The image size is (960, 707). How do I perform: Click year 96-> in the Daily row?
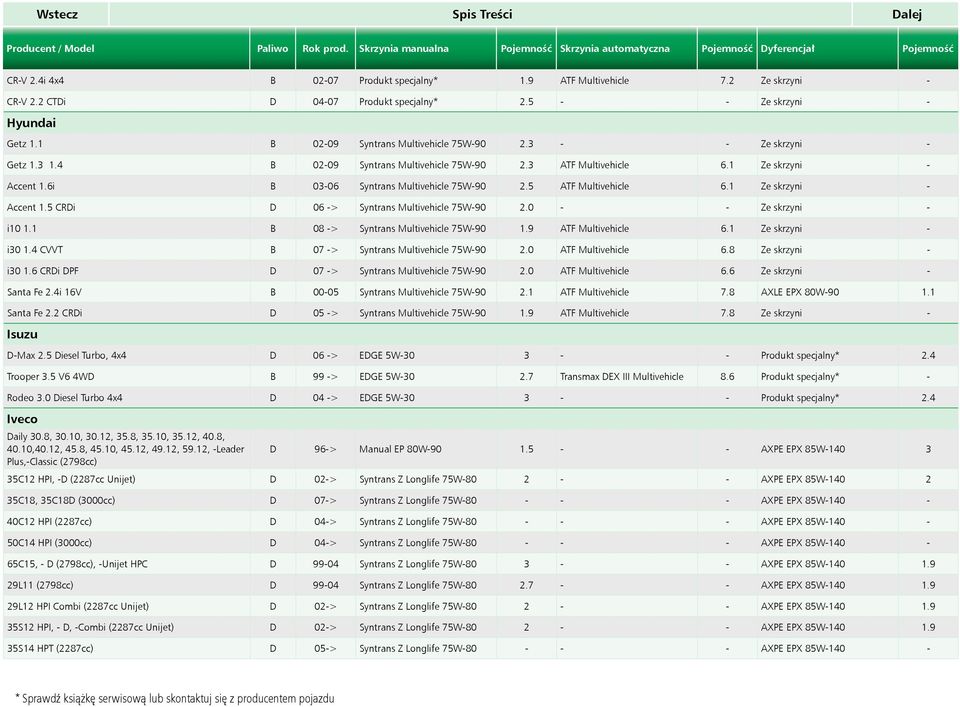(325, 449)
